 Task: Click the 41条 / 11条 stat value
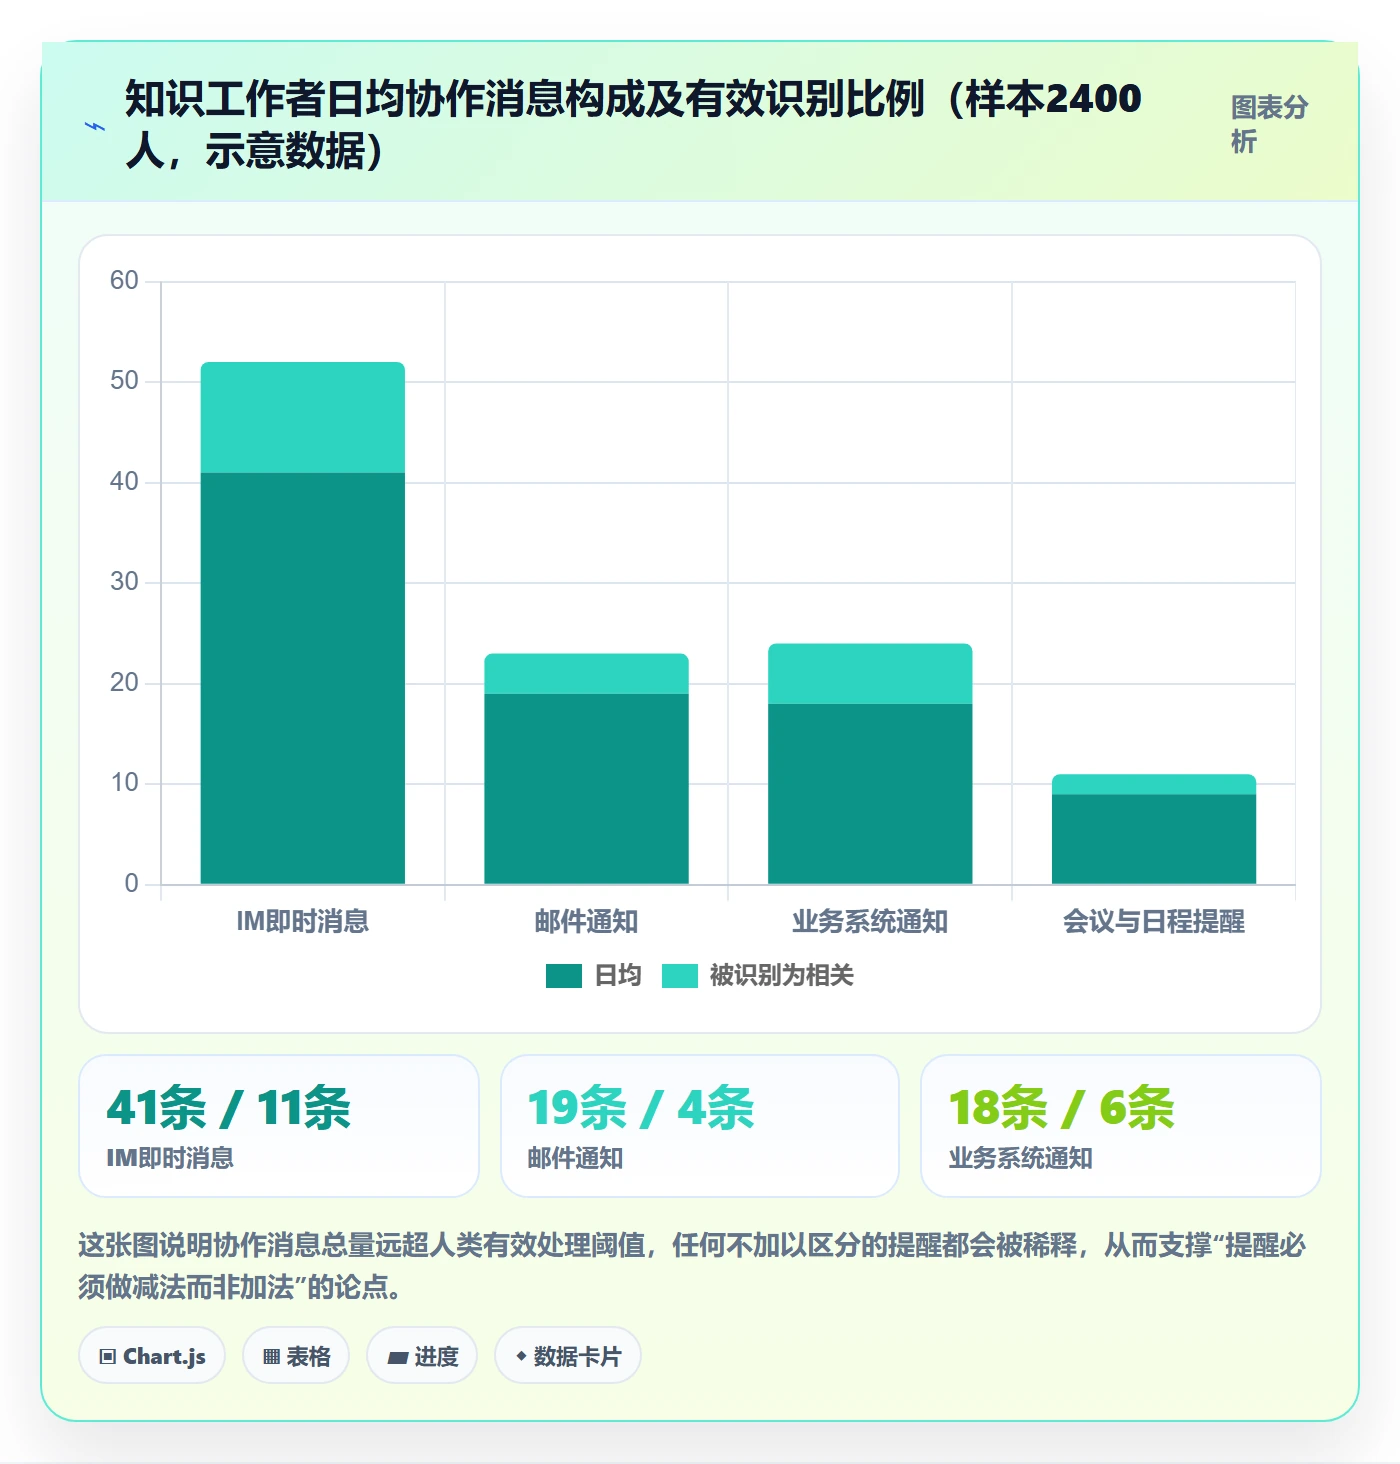tap(229, 1108)
